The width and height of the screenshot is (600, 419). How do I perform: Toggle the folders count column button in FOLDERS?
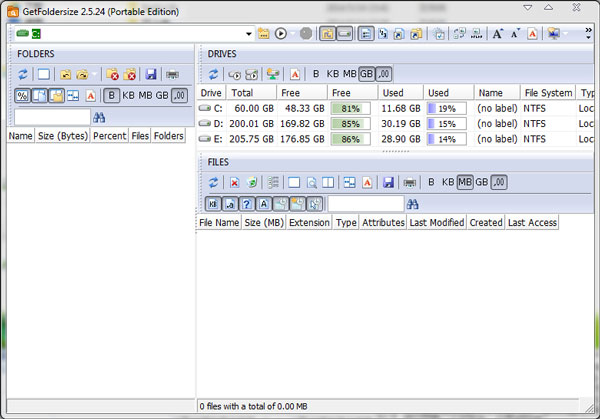(x=56, y=95)
